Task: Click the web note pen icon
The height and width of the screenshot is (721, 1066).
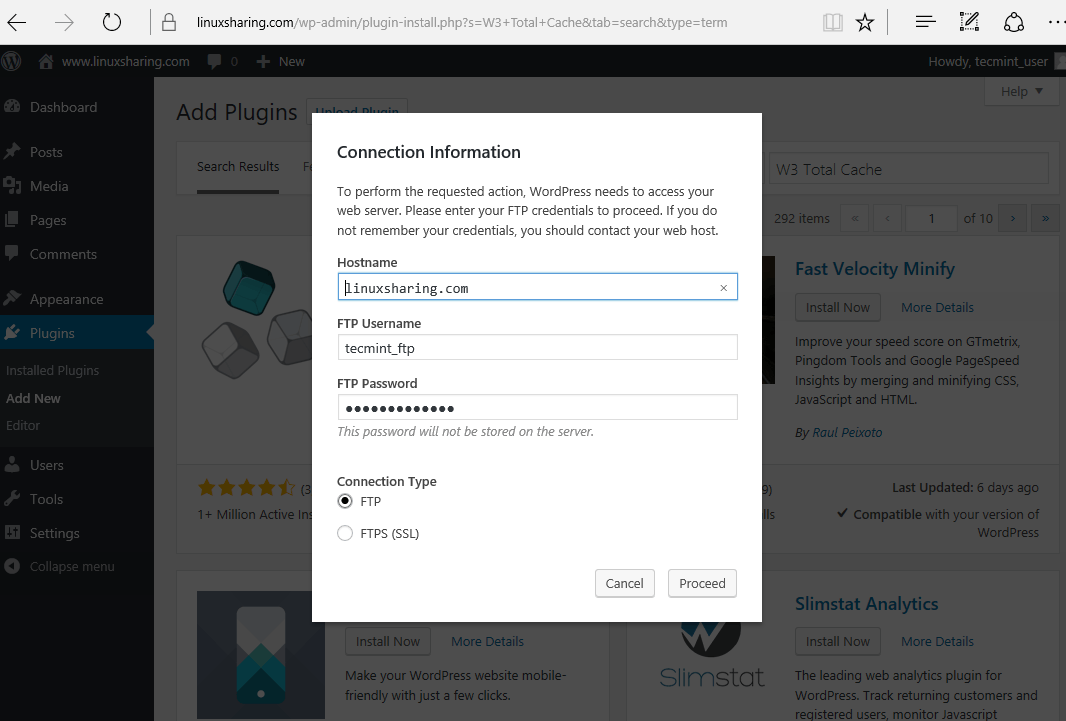Action: pos(969,22)
